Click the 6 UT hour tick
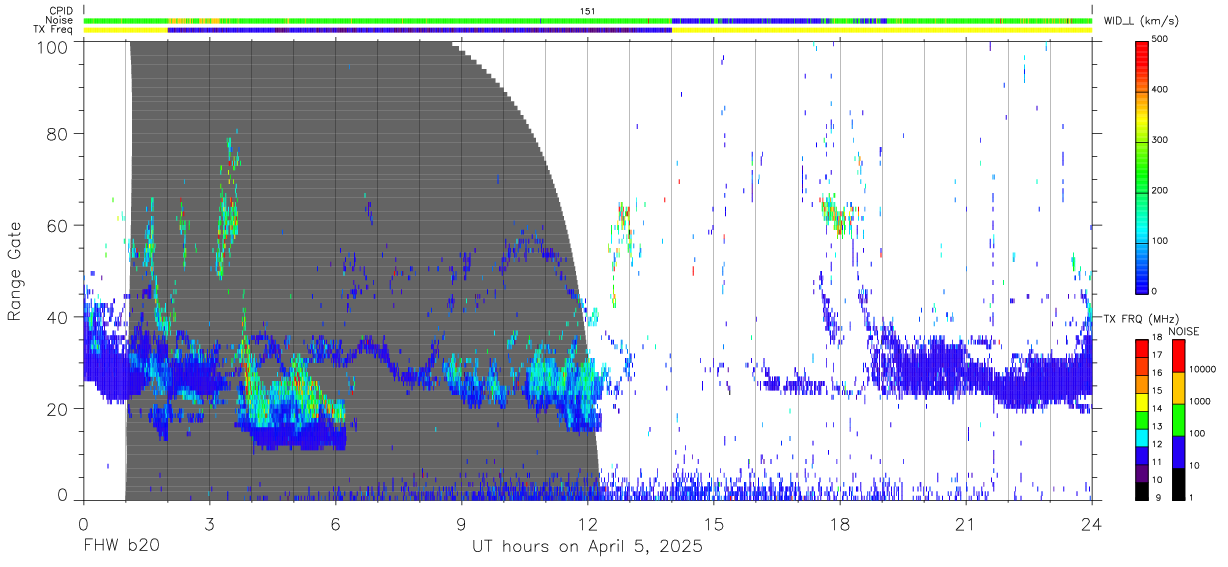Viewport: 1228px width, 567px height. (335, 523)
